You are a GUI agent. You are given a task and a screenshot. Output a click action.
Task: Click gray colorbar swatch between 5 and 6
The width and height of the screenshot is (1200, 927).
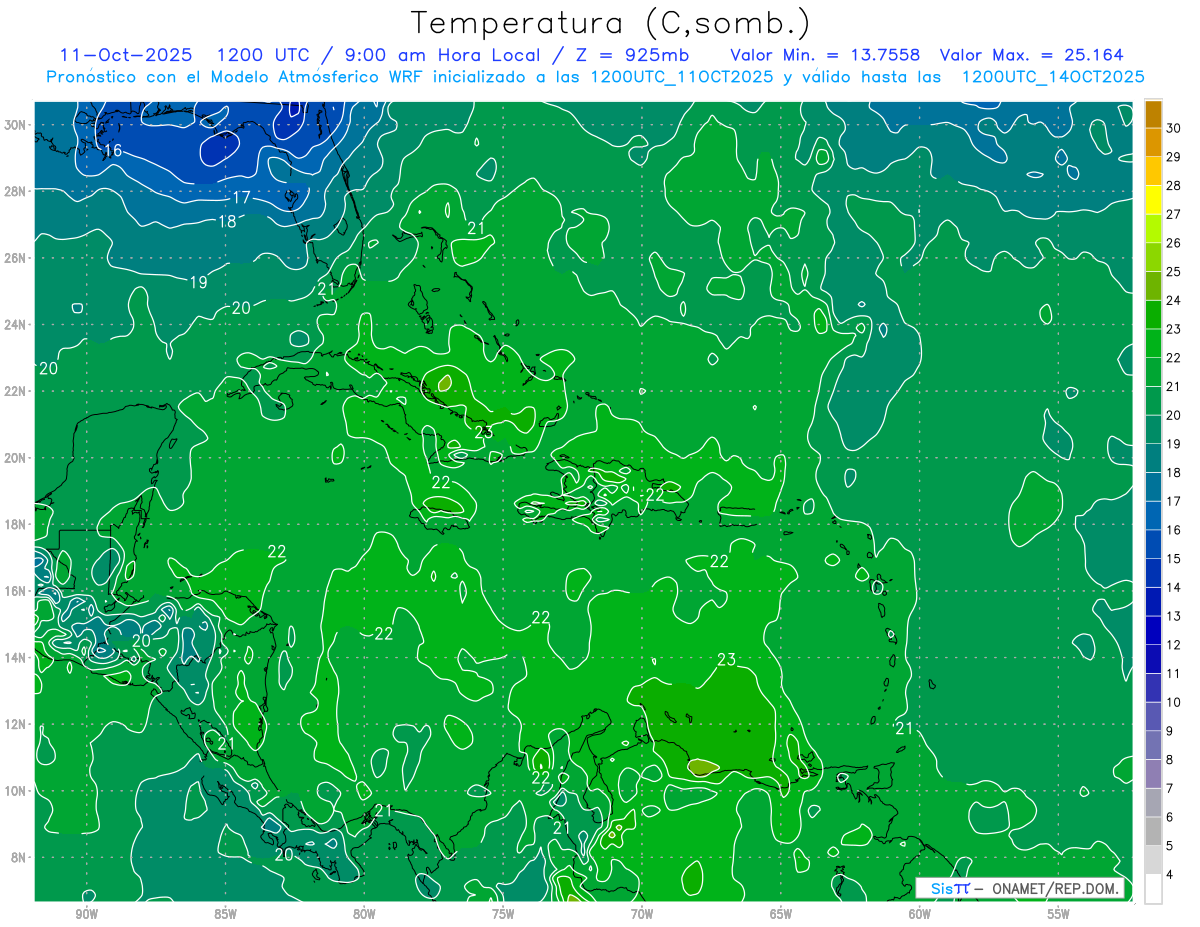click(1153, 832)
